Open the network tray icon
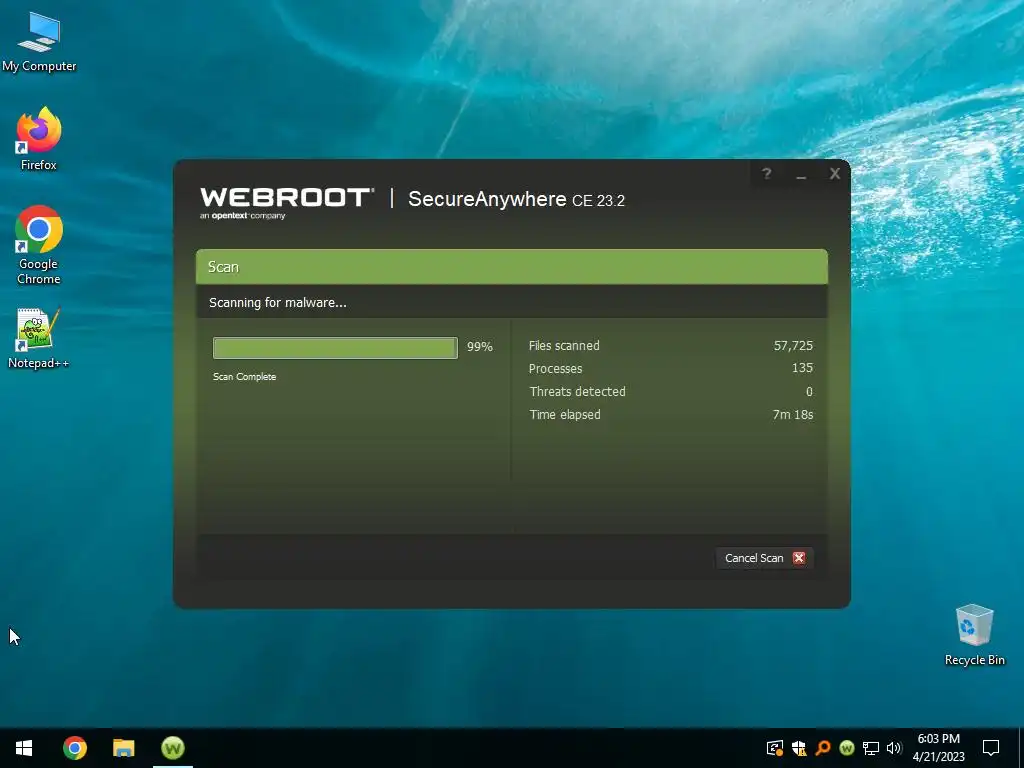1024x768 pixels. 871,748
